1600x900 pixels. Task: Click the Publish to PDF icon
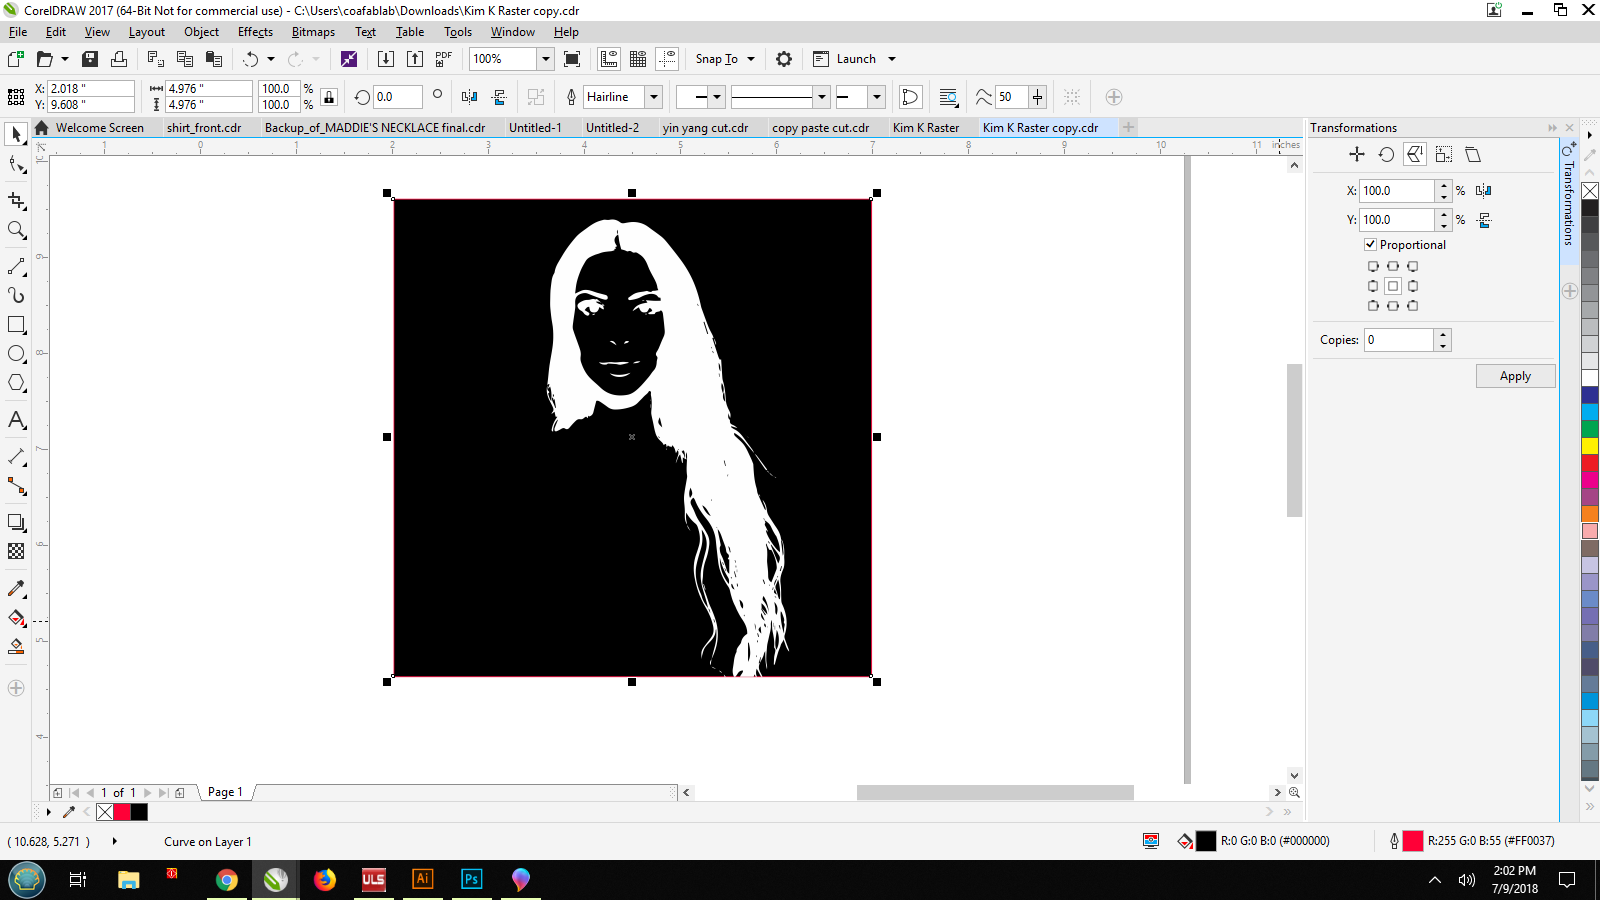tap(443, 59)
